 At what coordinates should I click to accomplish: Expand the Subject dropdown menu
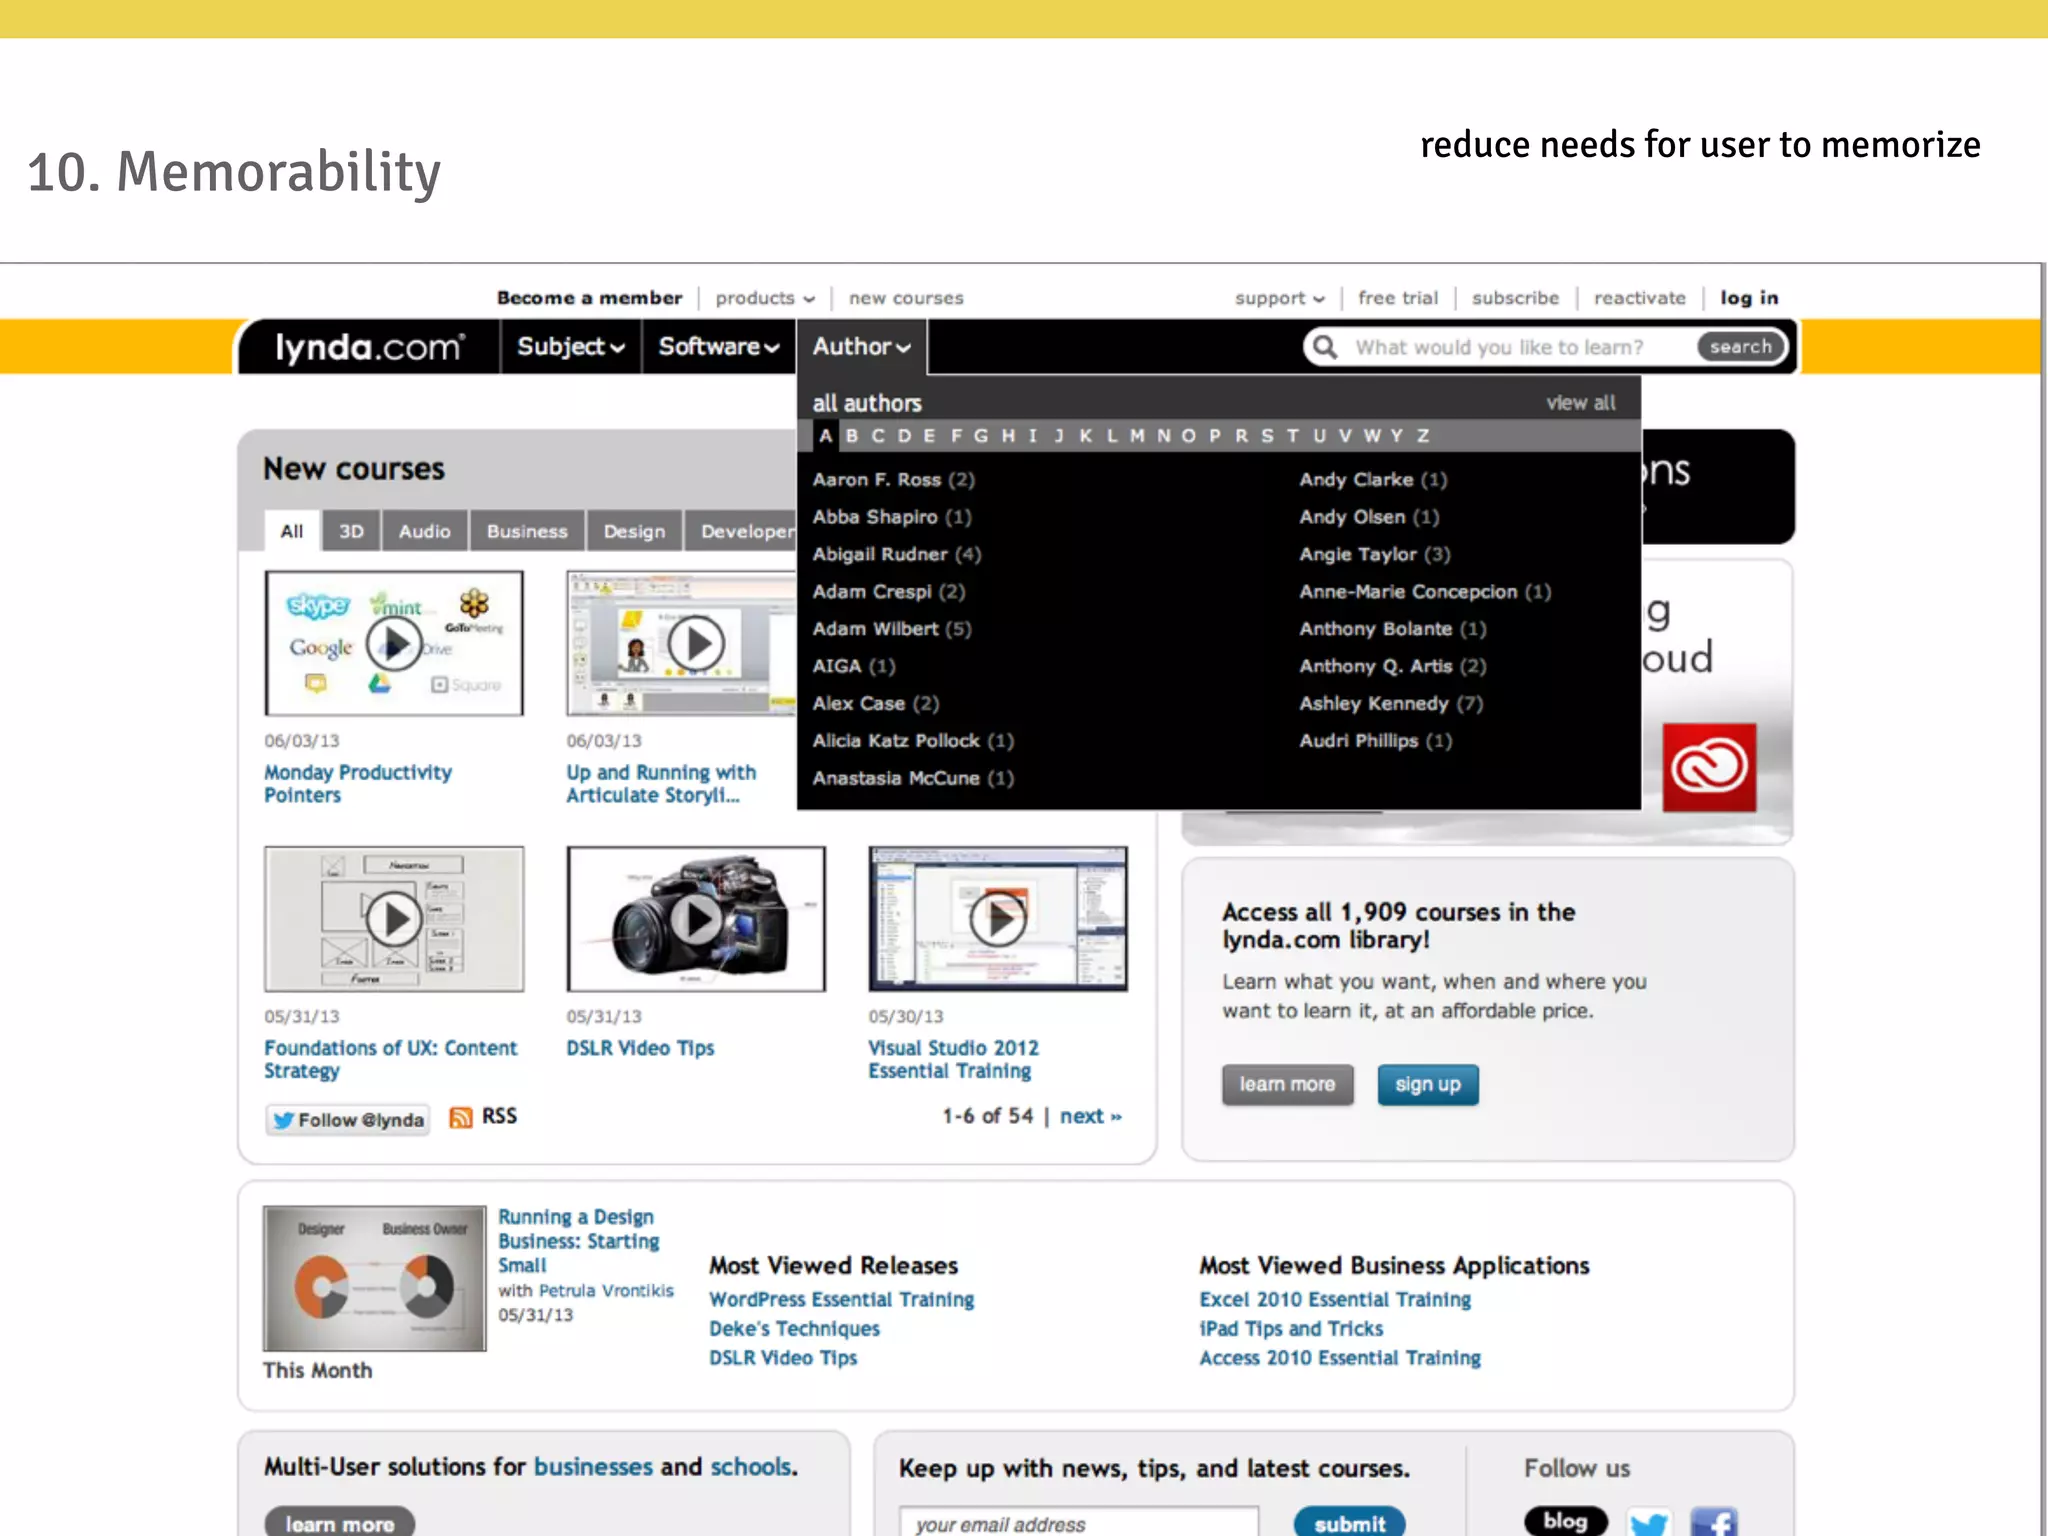[570, 347]
